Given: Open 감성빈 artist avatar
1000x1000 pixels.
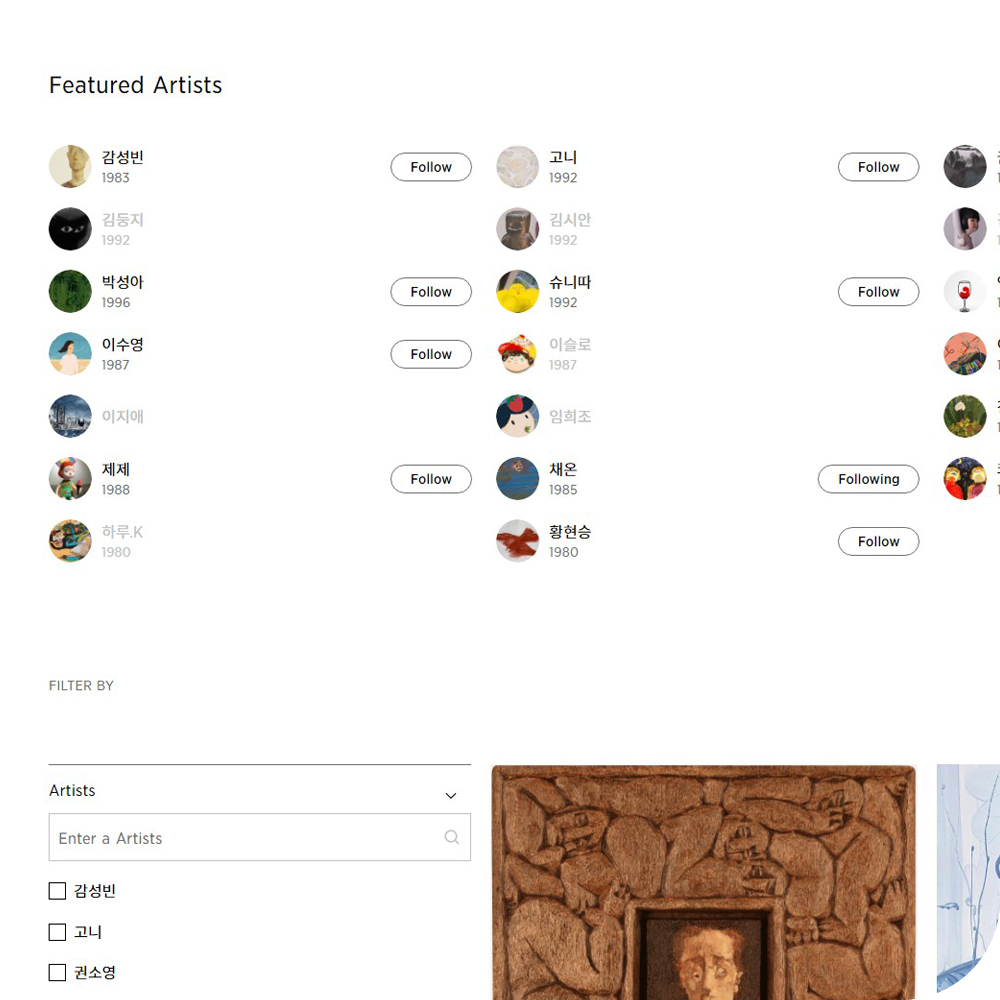Looking at the screenshot, I should (x=70, y=166).
